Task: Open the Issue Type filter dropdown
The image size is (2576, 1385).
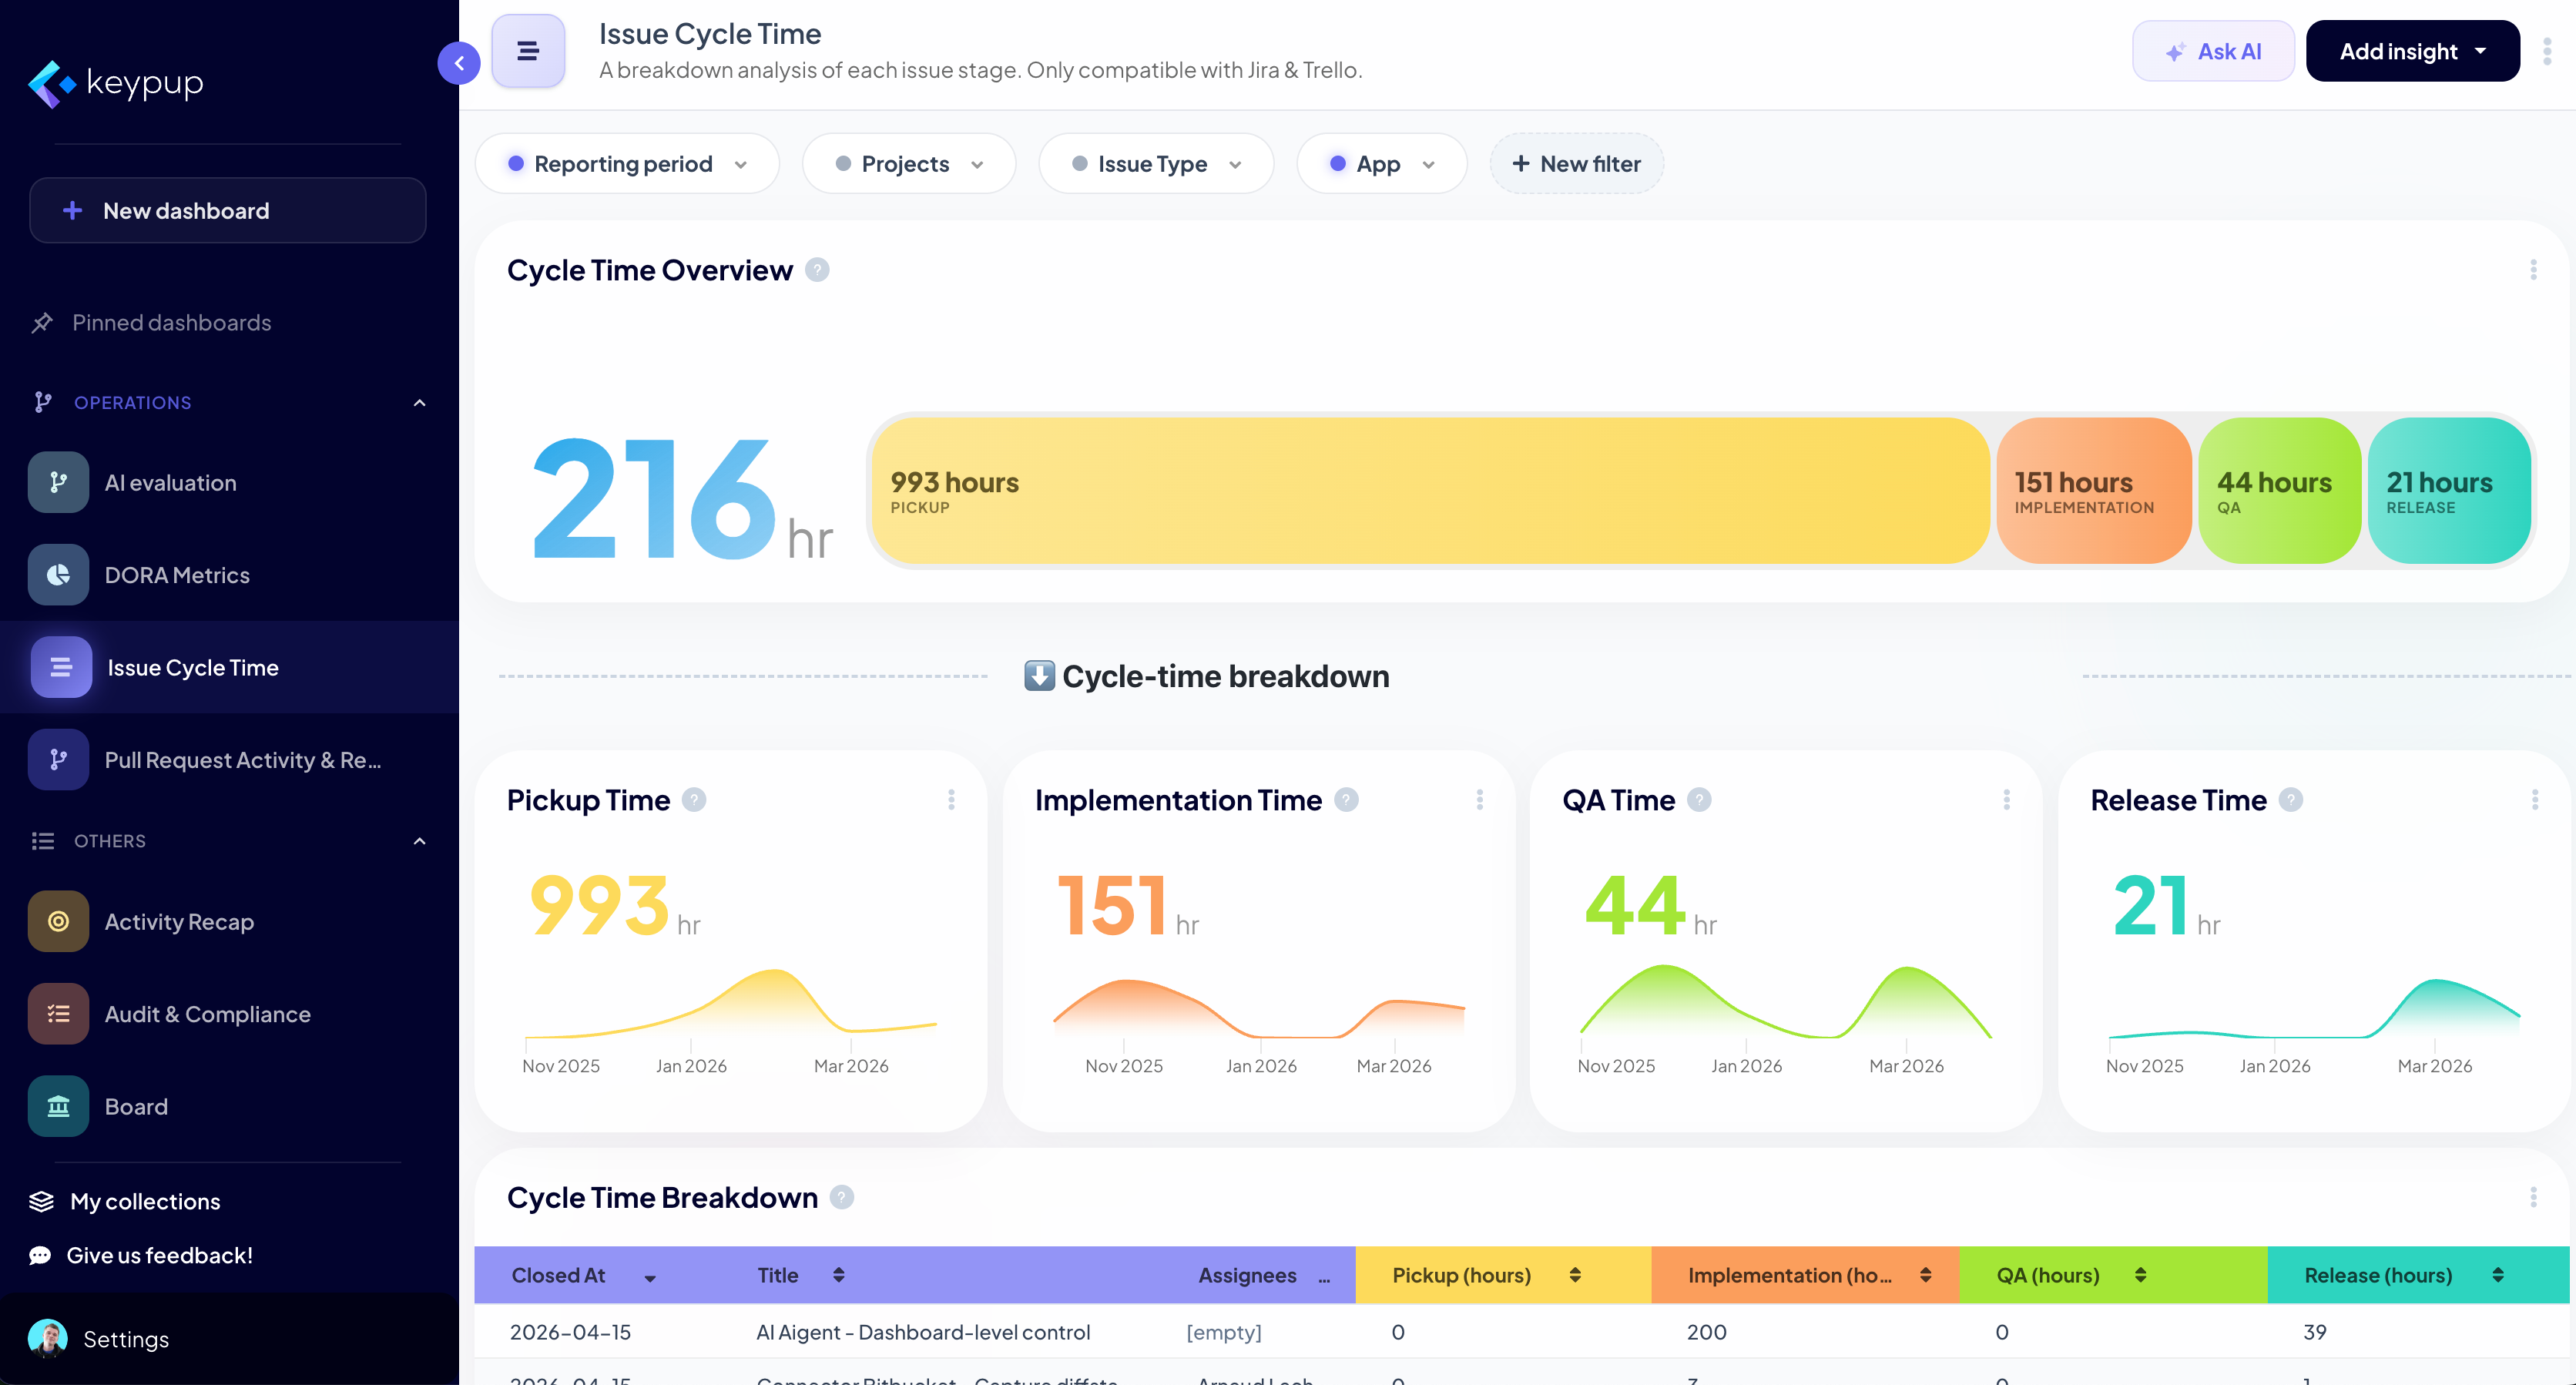Action: point(1156,164)
